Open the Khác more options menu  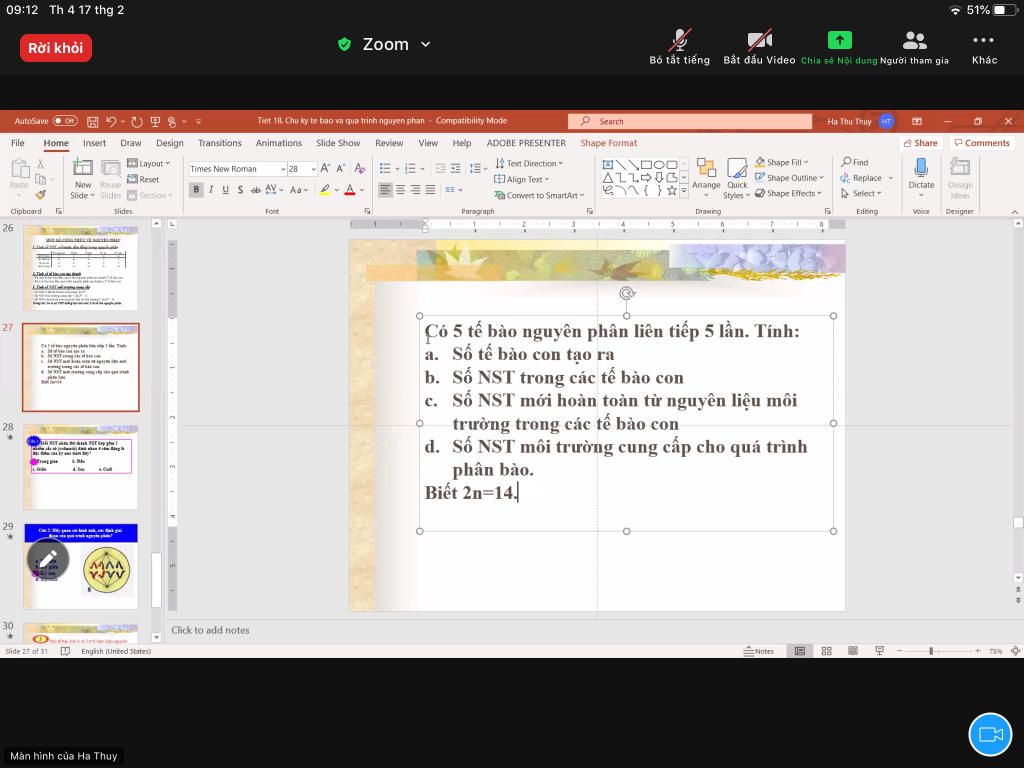coord(984,47)
